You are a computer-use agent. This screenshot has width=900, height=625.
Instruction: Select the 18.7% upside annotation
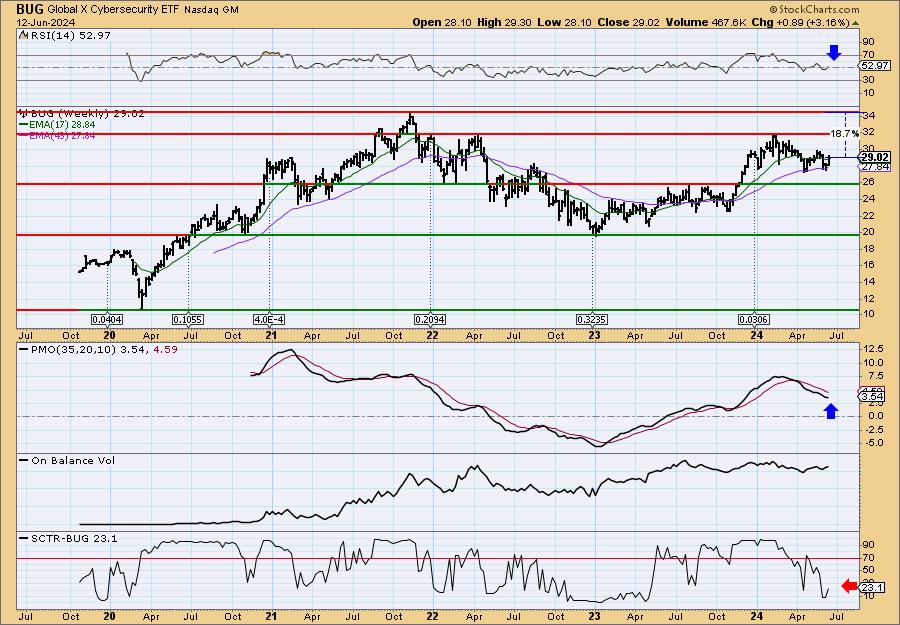tap(844, 133)
